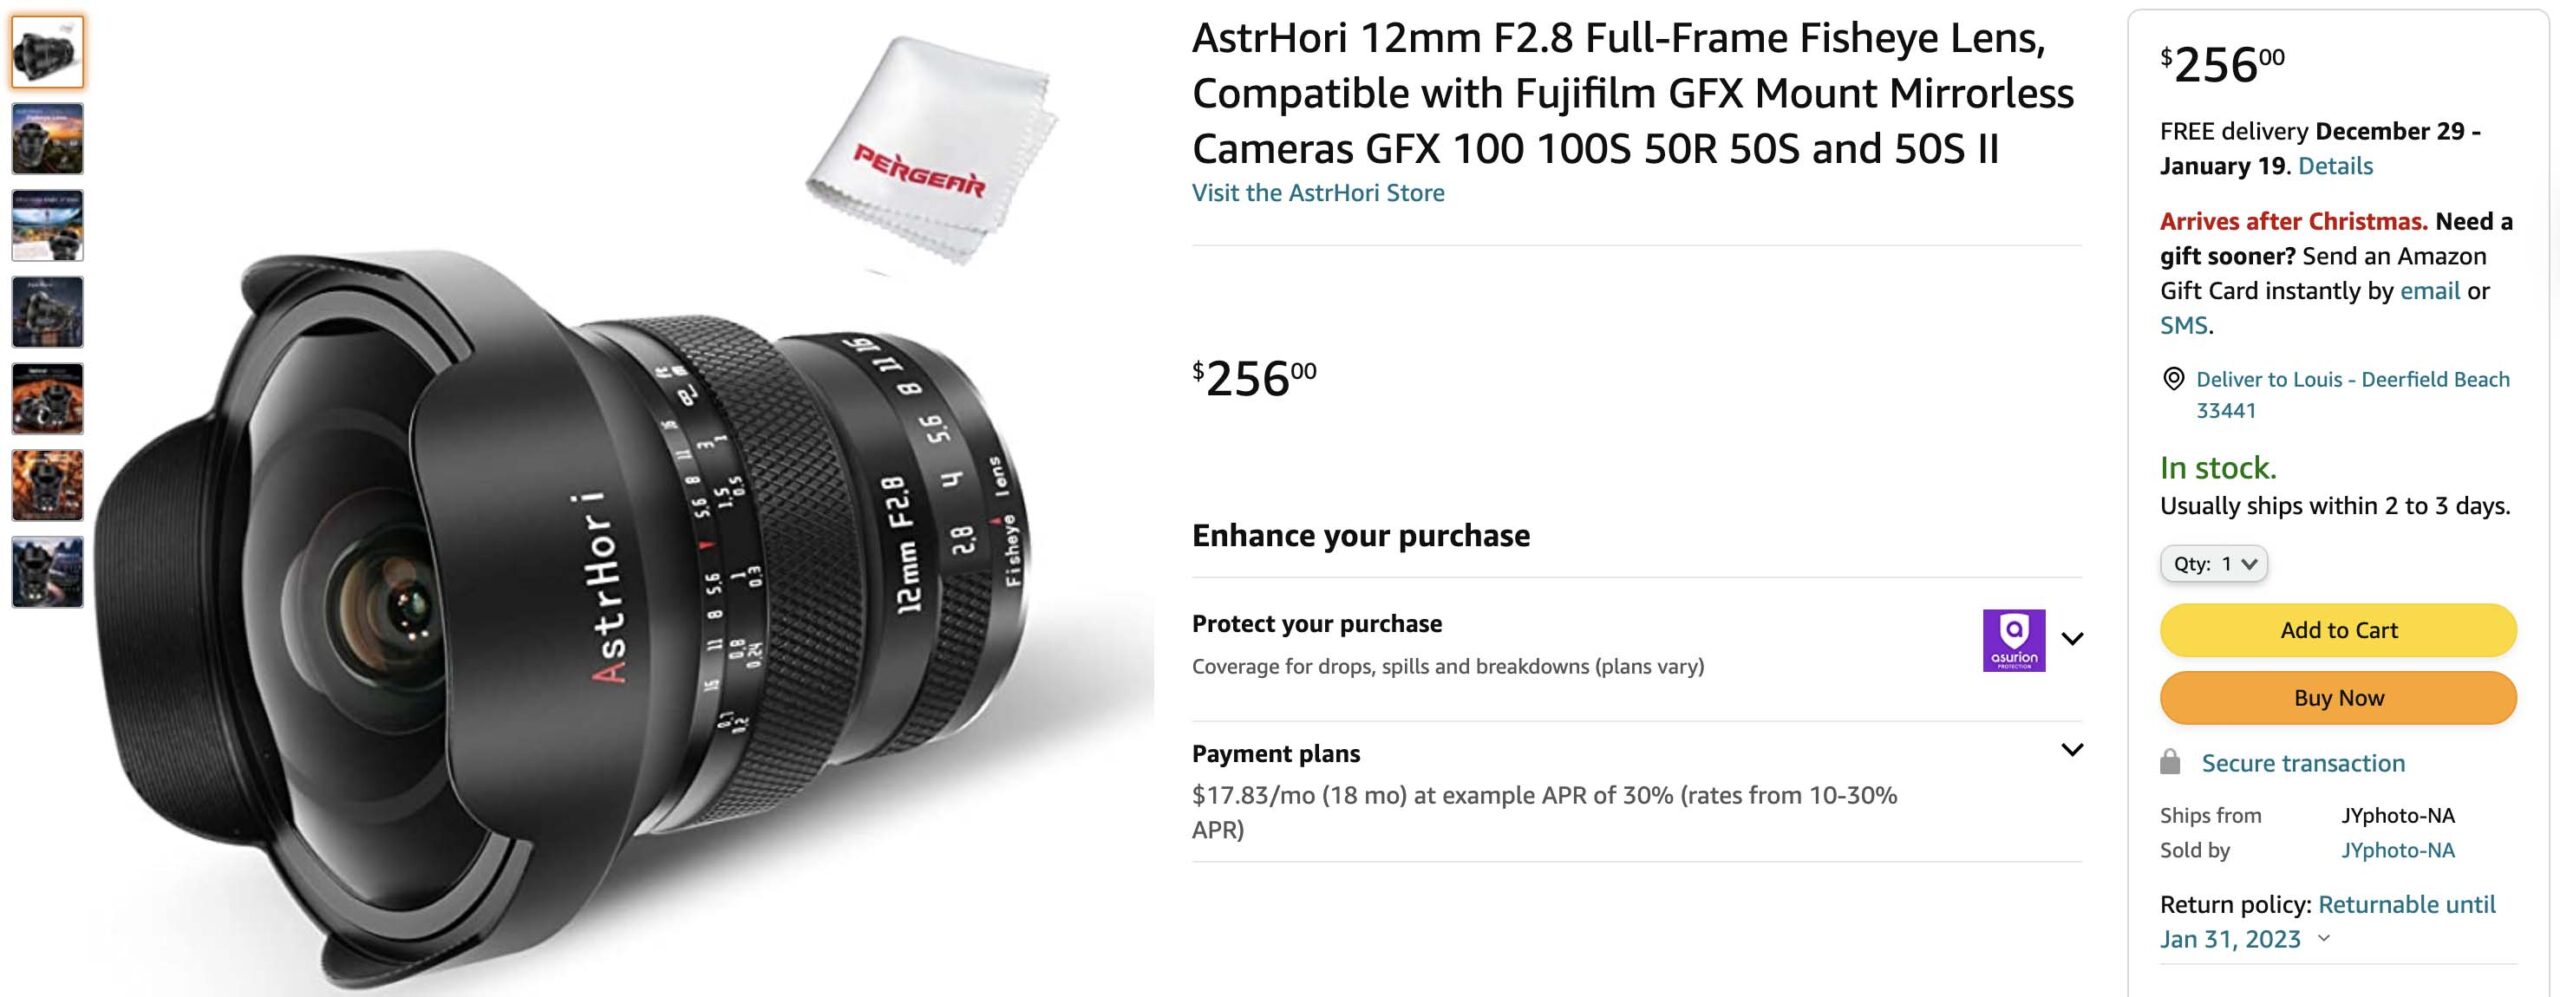The image size is (2560, 997).
Task: Open the delivery Details link
Action: (2335, 166)
